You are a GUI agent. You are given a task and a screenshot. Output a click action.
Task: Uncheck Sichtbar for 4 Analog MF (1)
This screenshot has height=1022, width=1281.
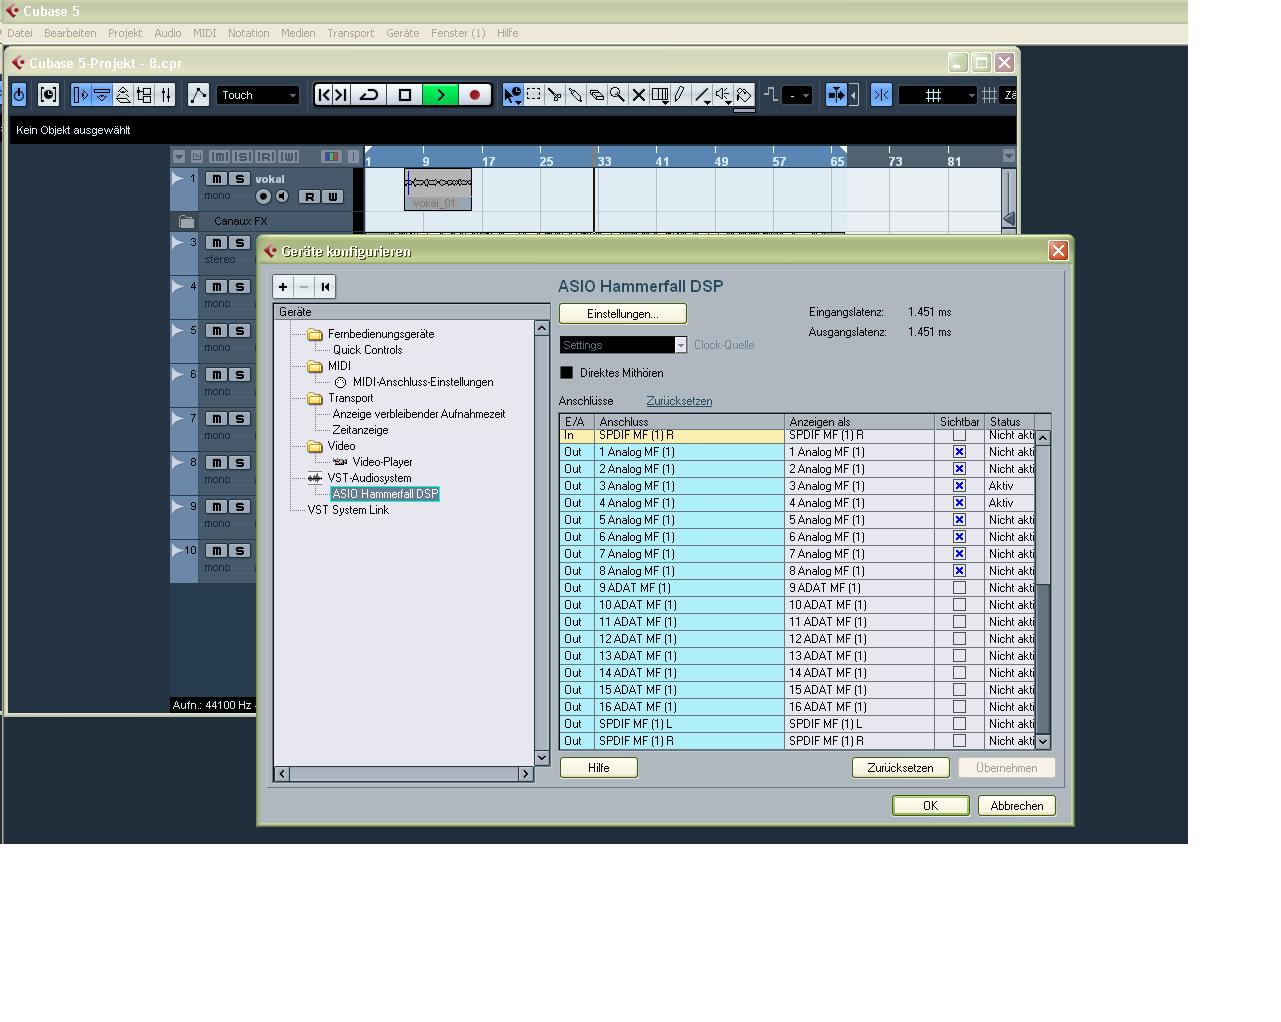(x=959, y=503)
